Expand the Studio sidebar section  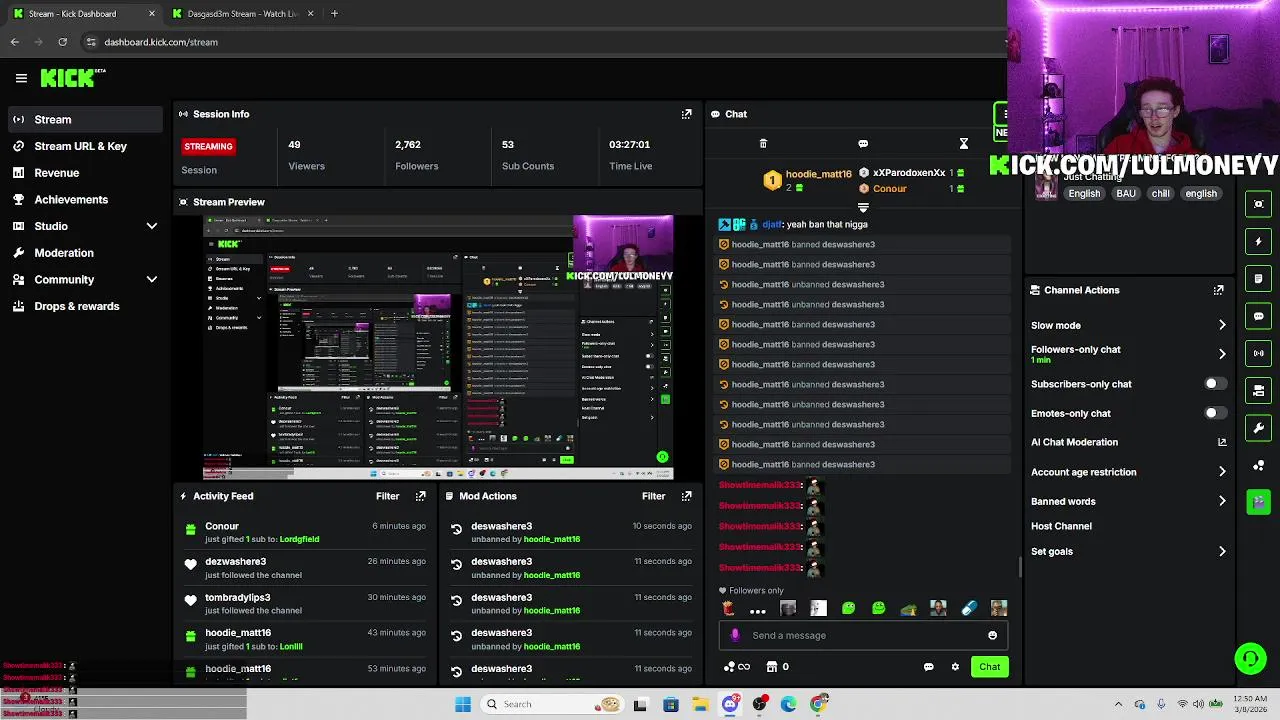152,226
